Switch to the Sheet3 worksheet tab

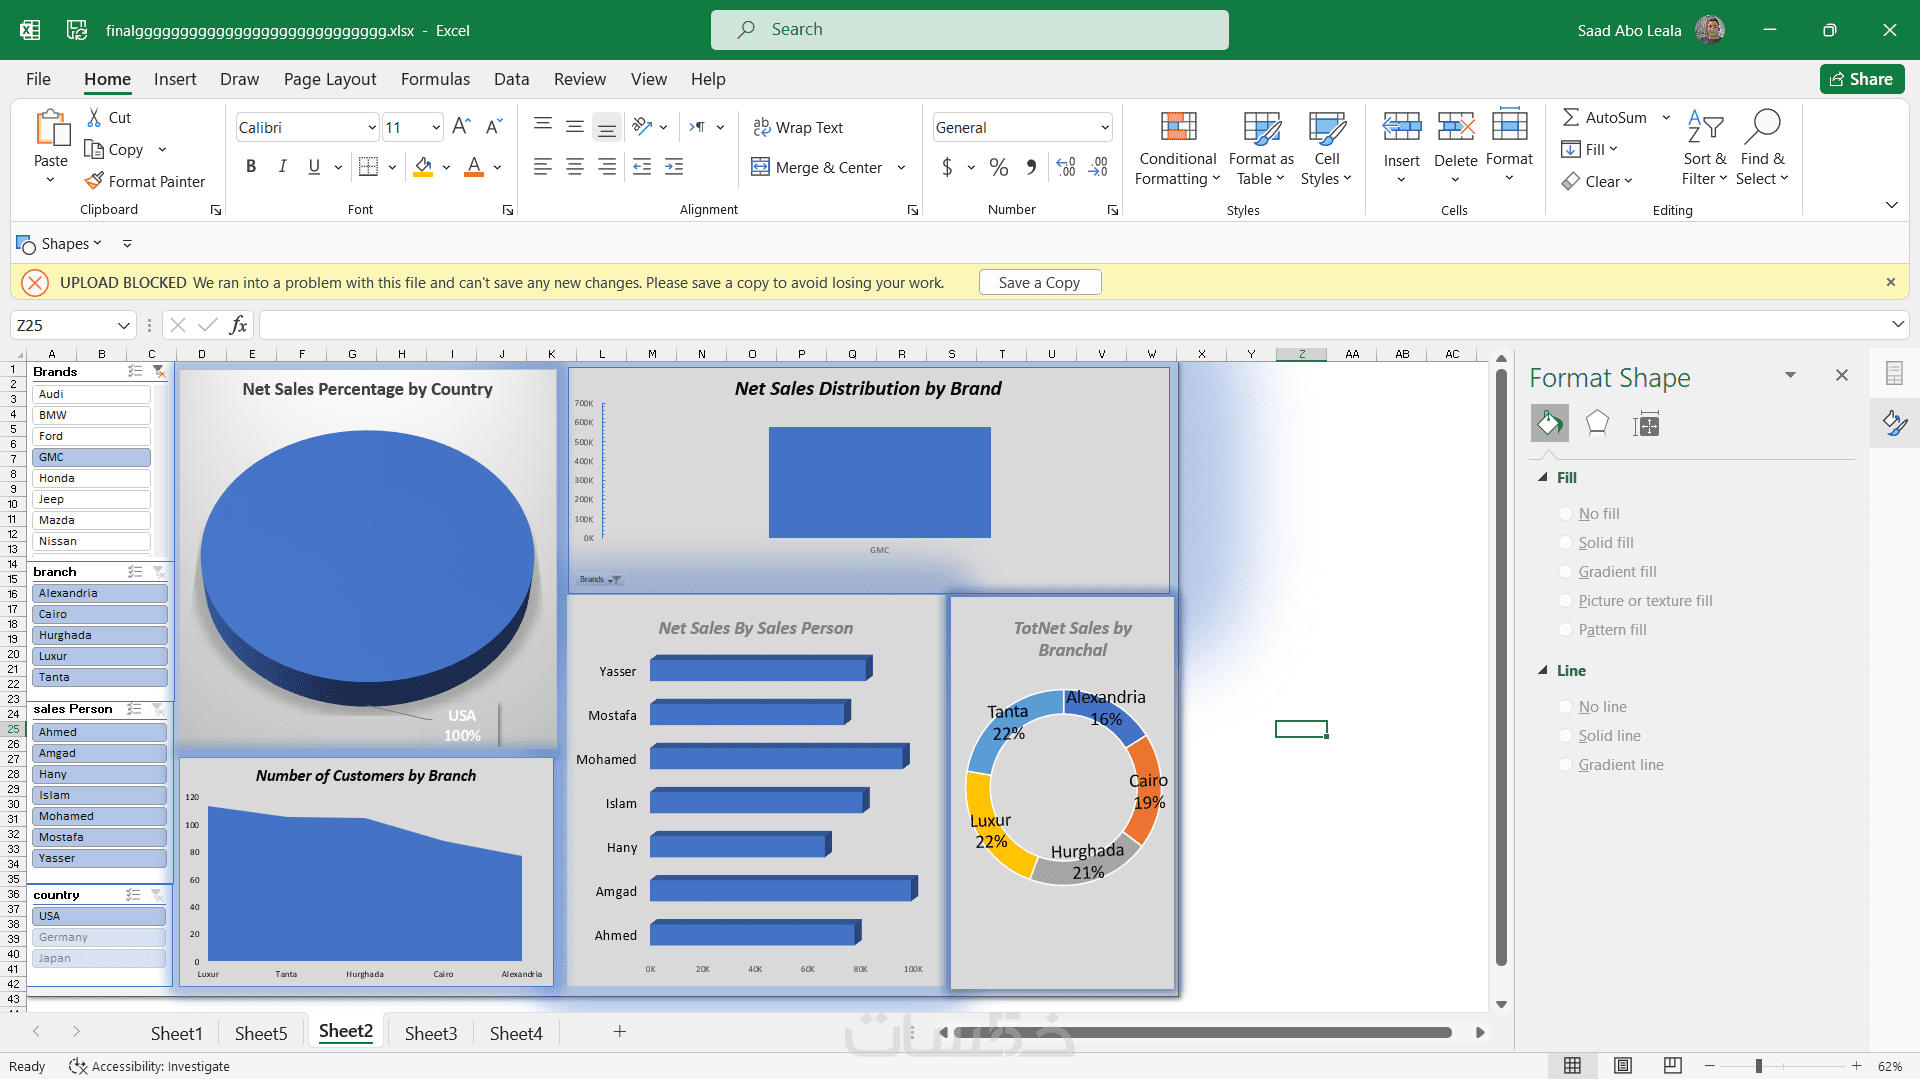pos(430,1033)
